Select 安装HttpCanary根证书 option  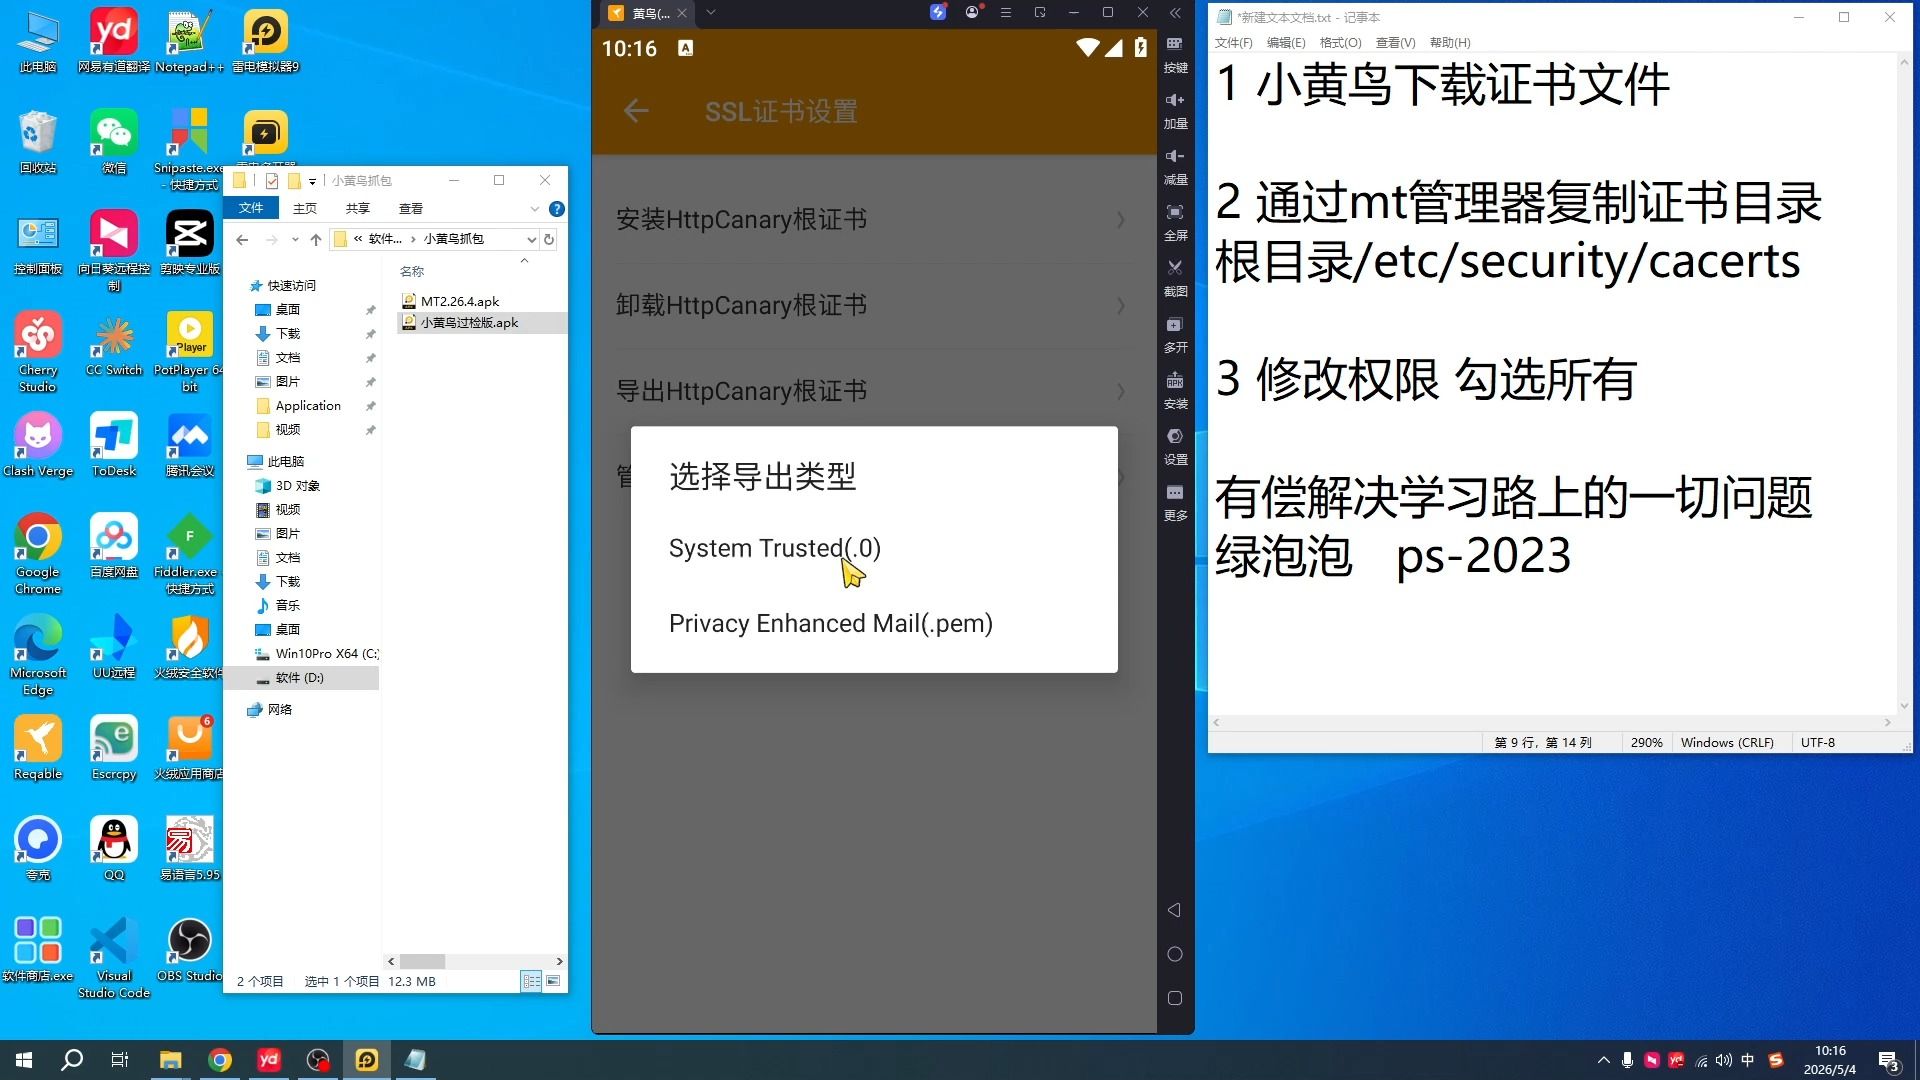pyautogui.click(x=874, y=220)
